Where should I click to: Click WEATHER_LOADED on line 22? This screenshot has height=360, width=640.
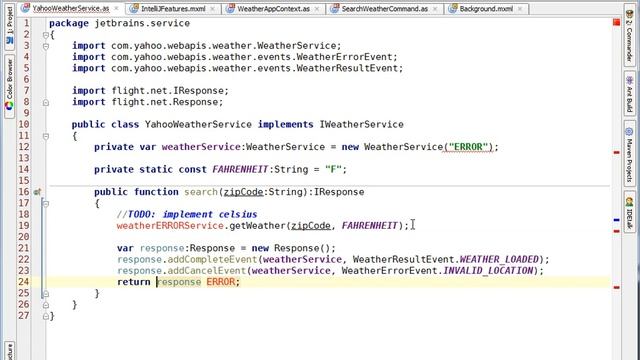coord(499,260)
